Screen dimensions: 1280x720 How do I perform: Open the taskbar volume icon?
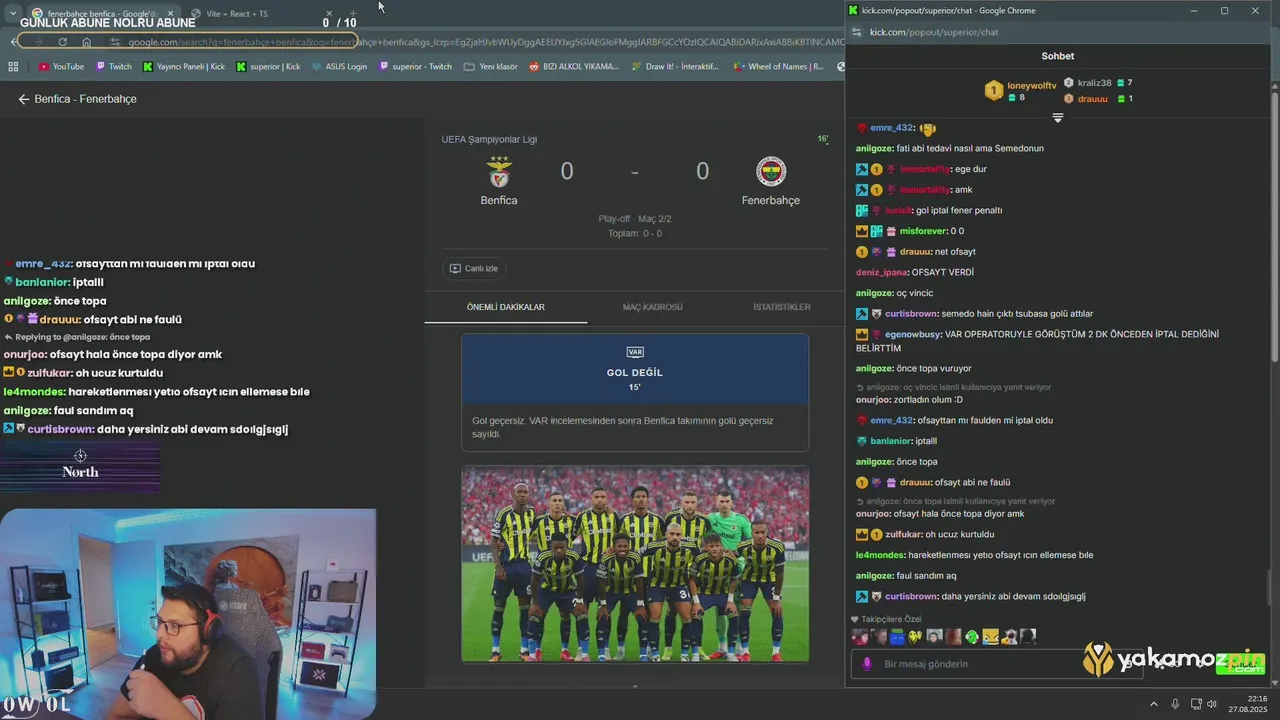coord(1212,704)
